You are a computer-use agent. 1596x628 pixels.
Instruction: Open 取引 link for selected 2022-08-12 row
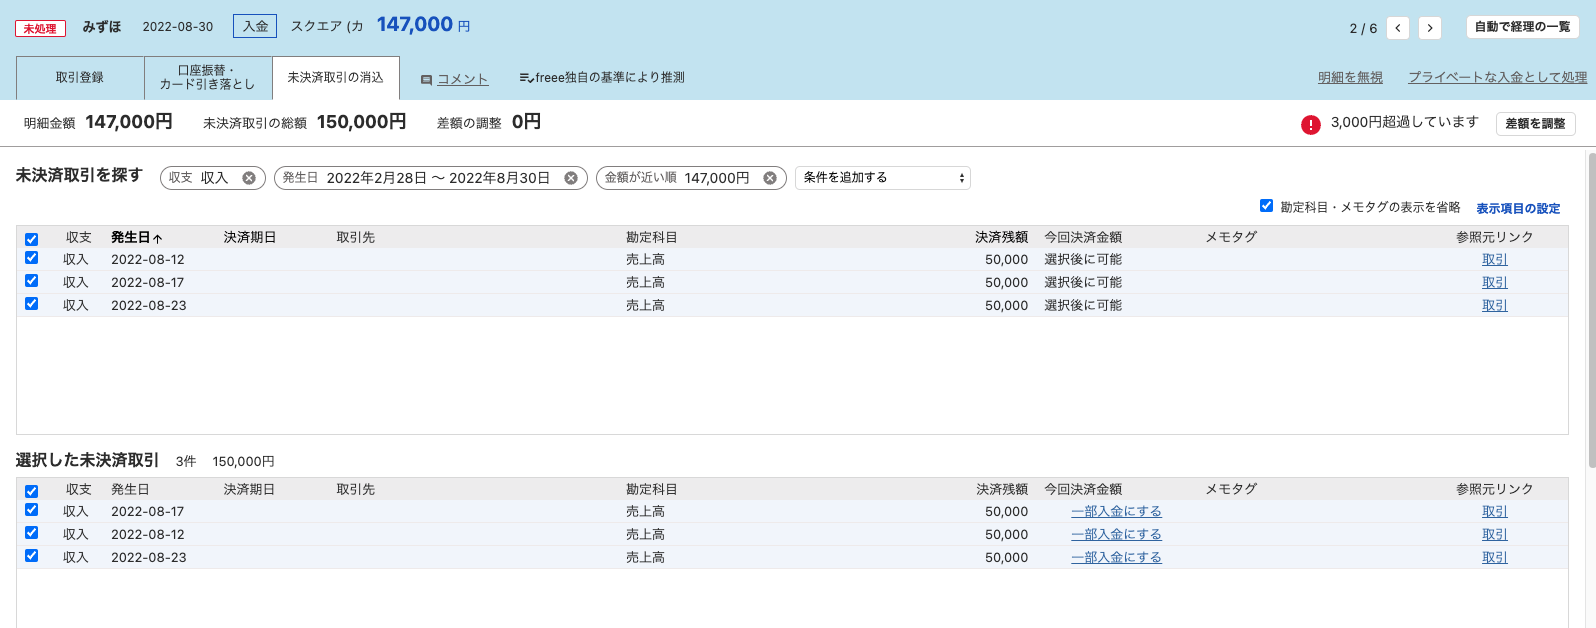[x=1495, y=535]
